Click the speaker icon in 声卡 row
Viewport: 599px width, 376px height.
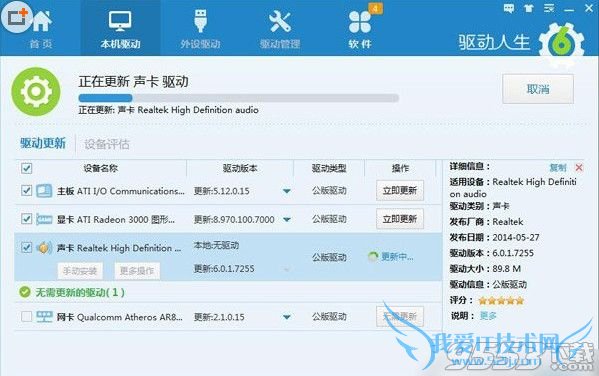(x=44, y=248)
